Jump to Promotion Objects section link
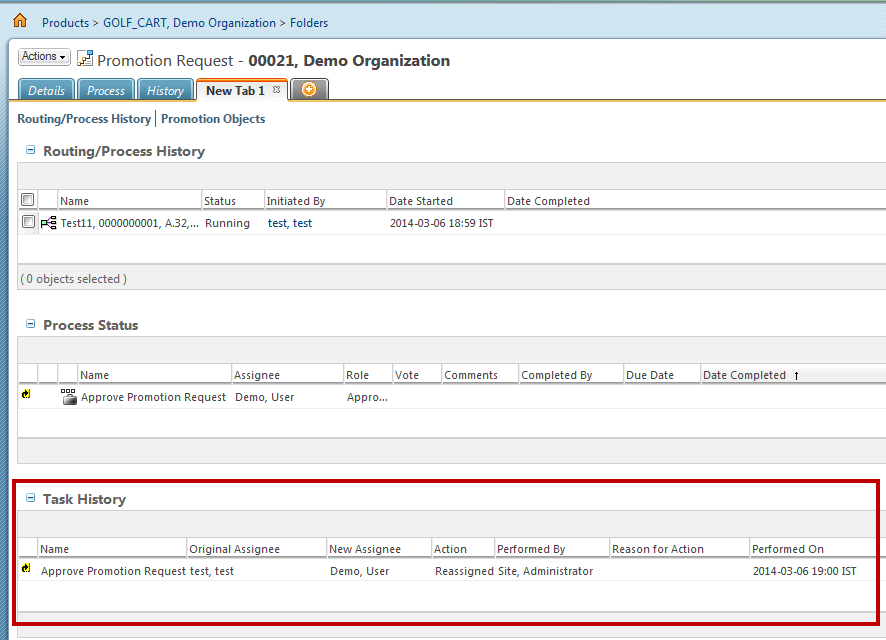The width and height of the screenshot is (886, 640). (x=213, y=119)
